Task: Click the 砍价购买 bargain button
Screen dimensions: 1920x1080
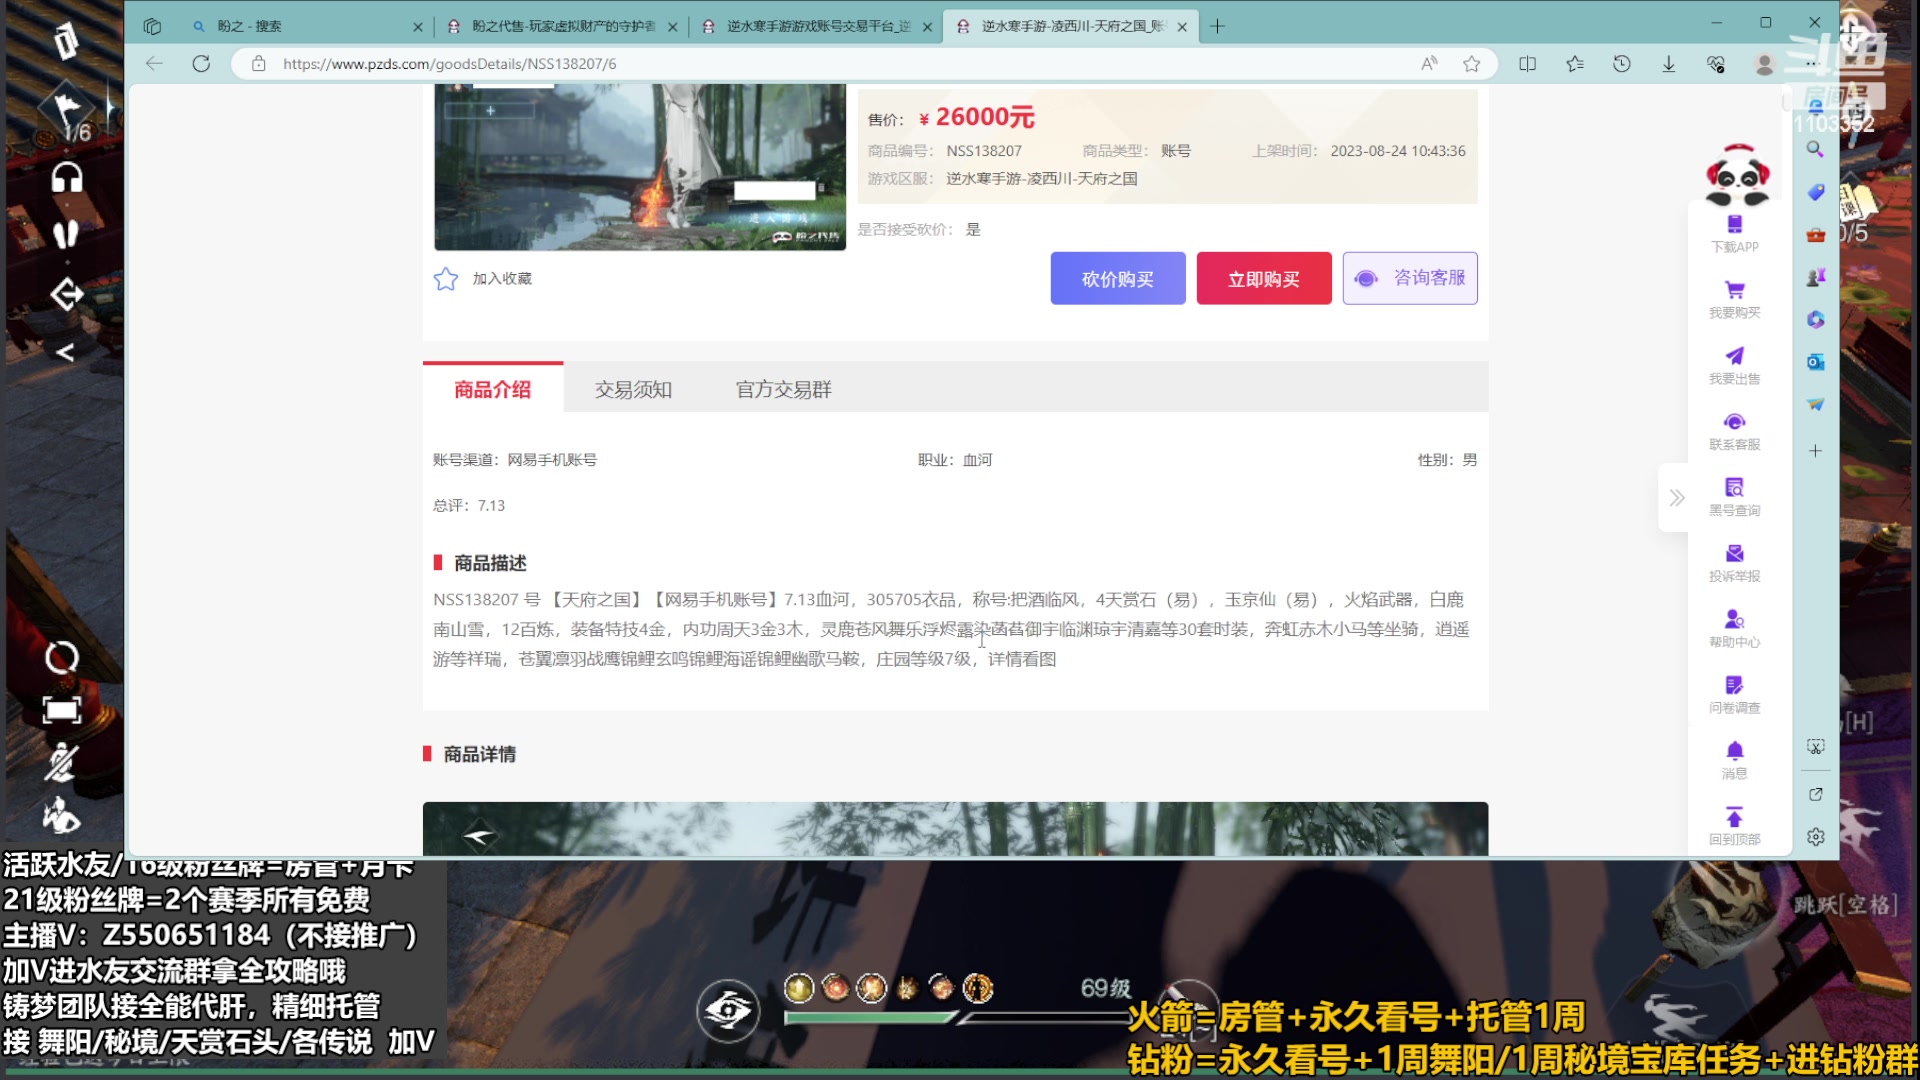Action: (x=1117, y=278)
